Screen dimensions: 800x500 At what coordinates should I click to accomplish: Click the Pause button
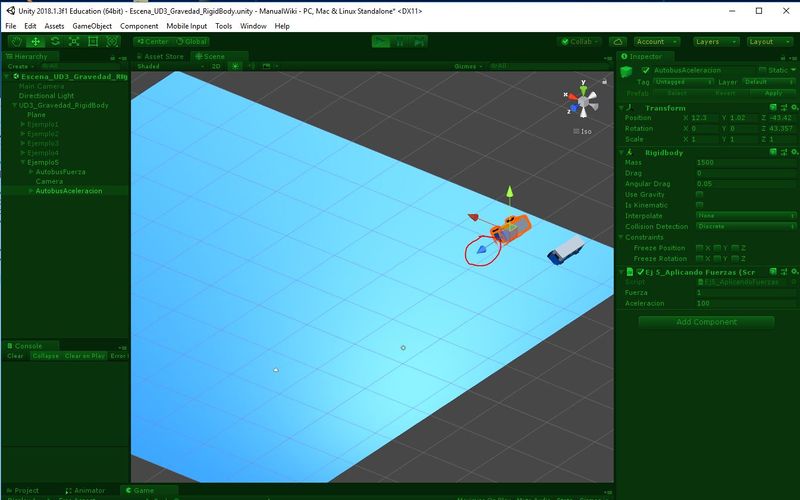coord(400,42)
